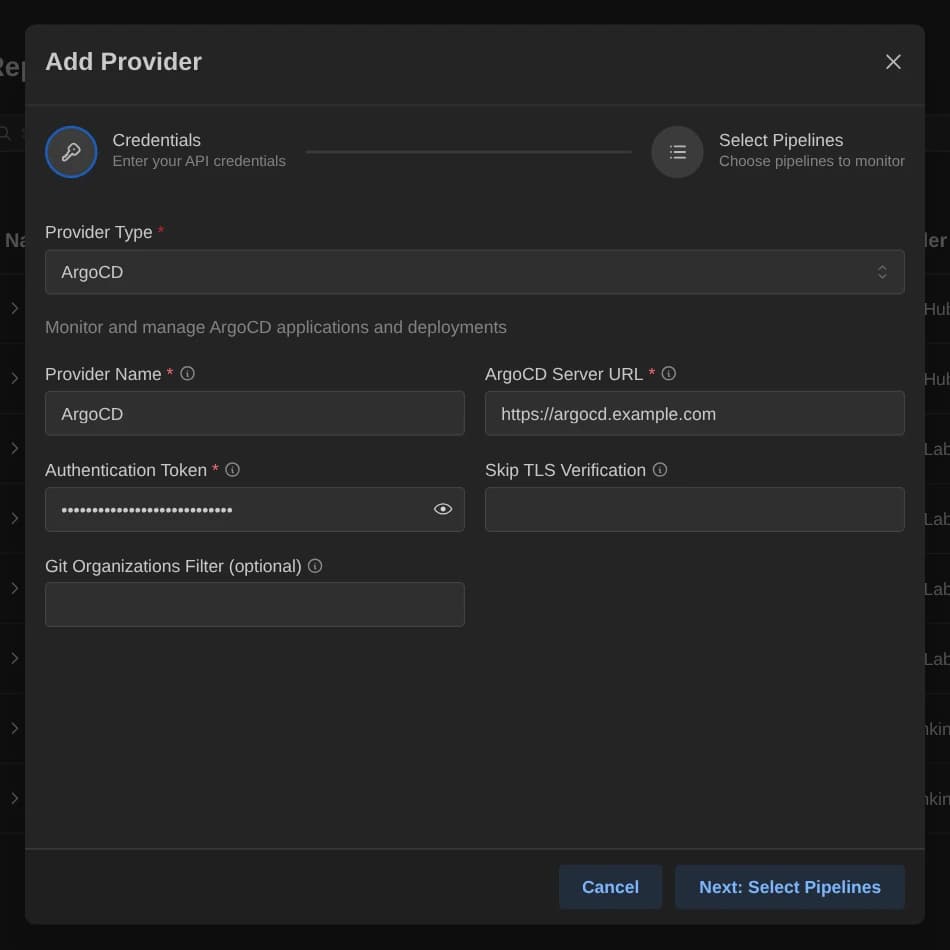Click the Cancel button
950x950 pixels.
click(610, 887)
